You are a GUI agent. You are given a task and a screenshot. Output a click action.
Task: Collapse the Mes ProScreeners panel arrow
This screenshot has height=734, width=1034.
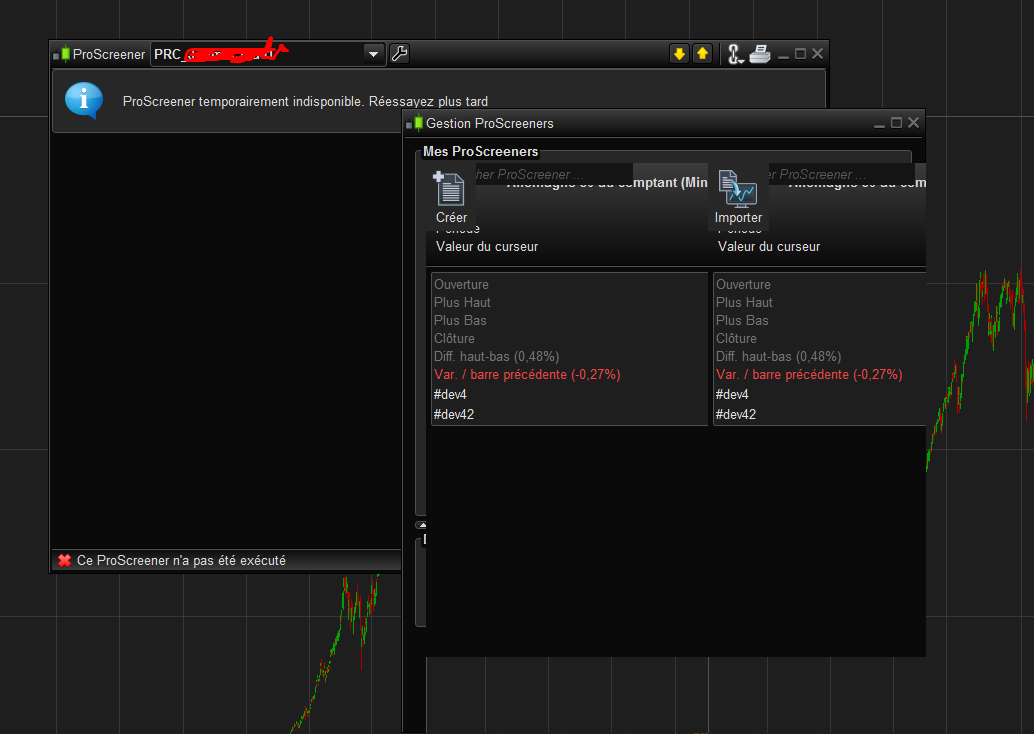421,526
